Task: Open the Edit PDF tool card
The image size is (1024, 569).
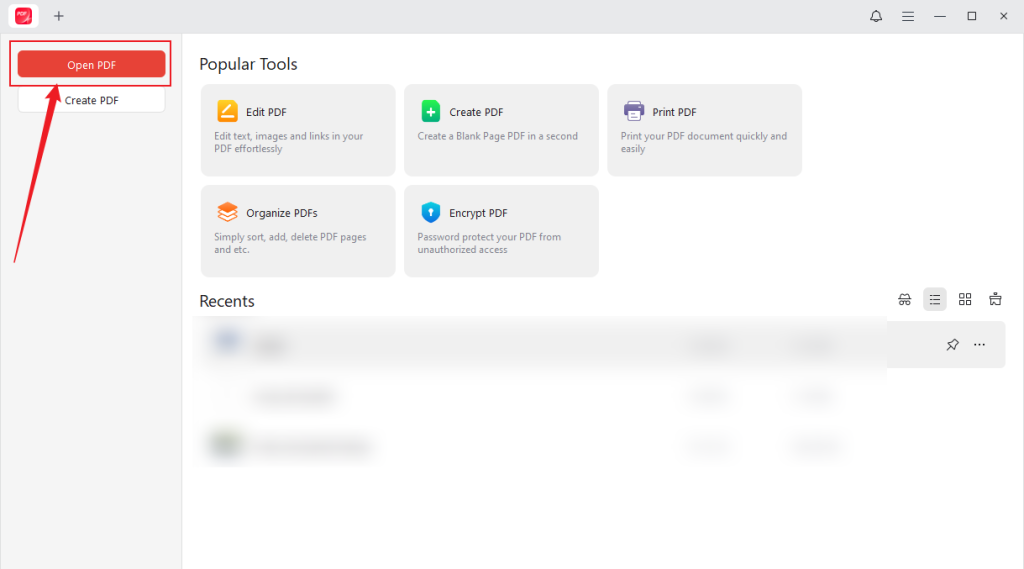Action: [298, 130]
